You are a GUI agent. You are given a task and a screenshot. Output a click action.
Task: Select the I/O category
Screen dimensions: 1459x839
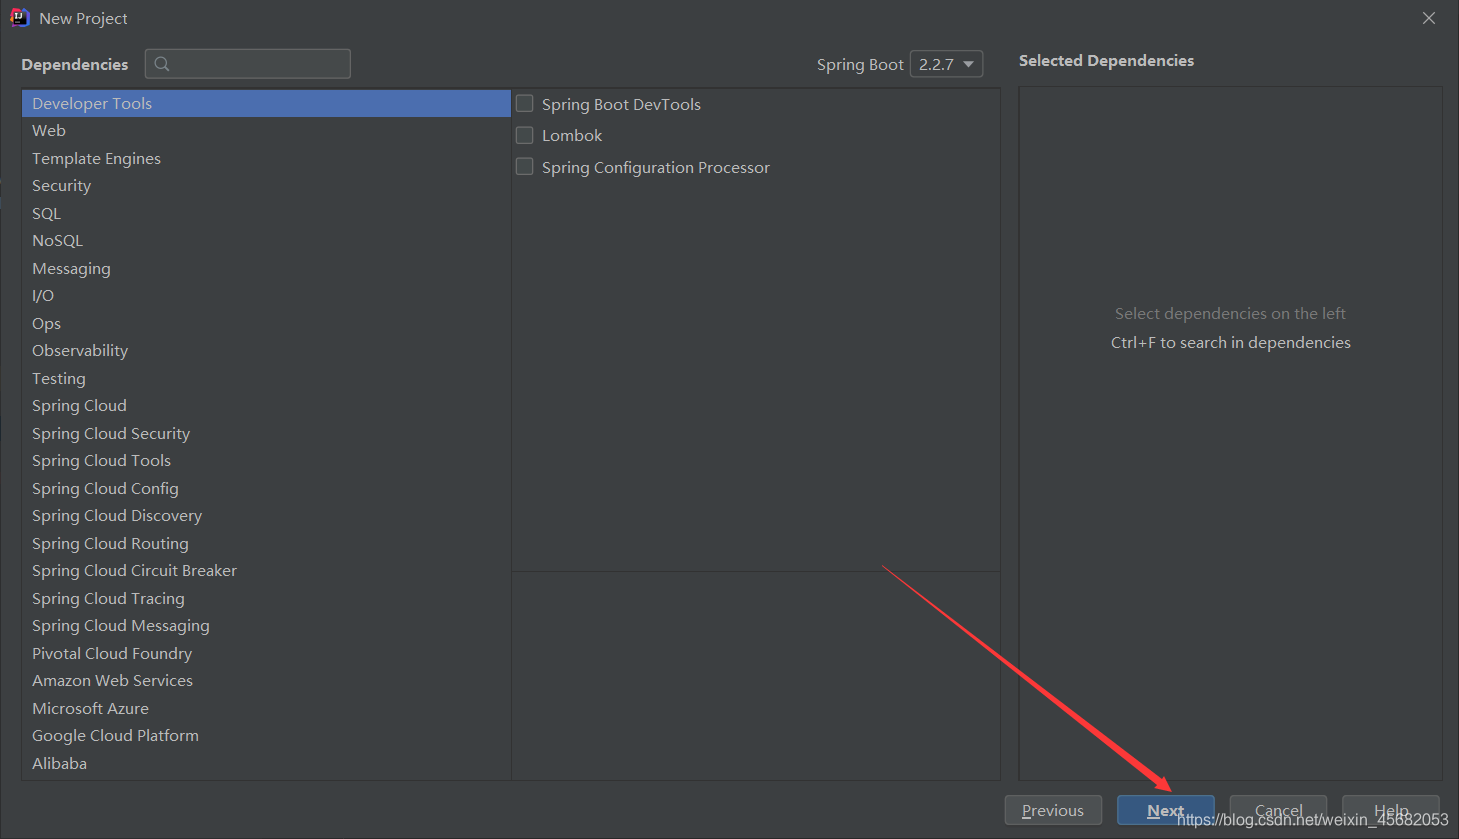266,296
